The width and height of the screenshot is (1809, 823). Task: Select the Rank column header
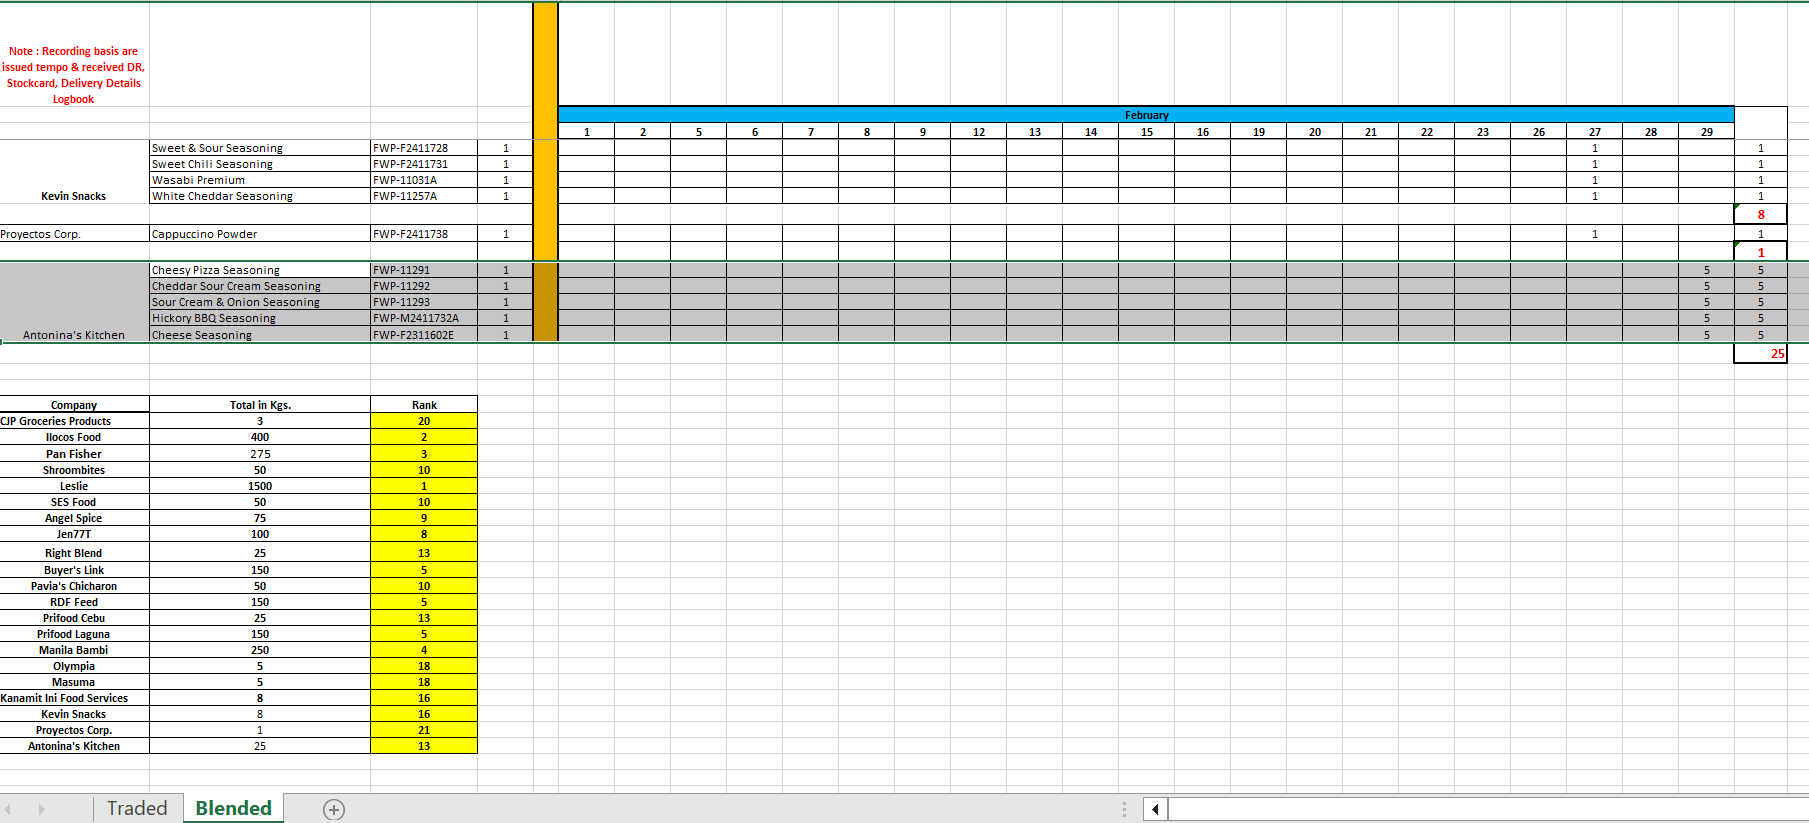click(424, 405)
